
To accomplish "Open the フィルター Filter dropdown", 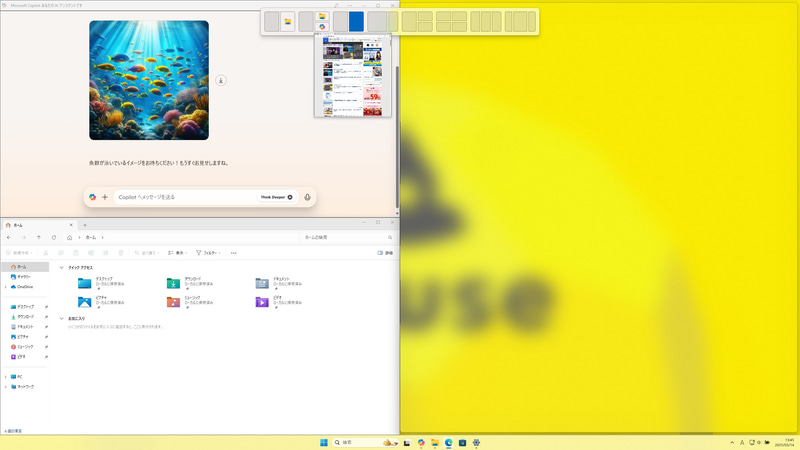I will click(x=209, y=253).
